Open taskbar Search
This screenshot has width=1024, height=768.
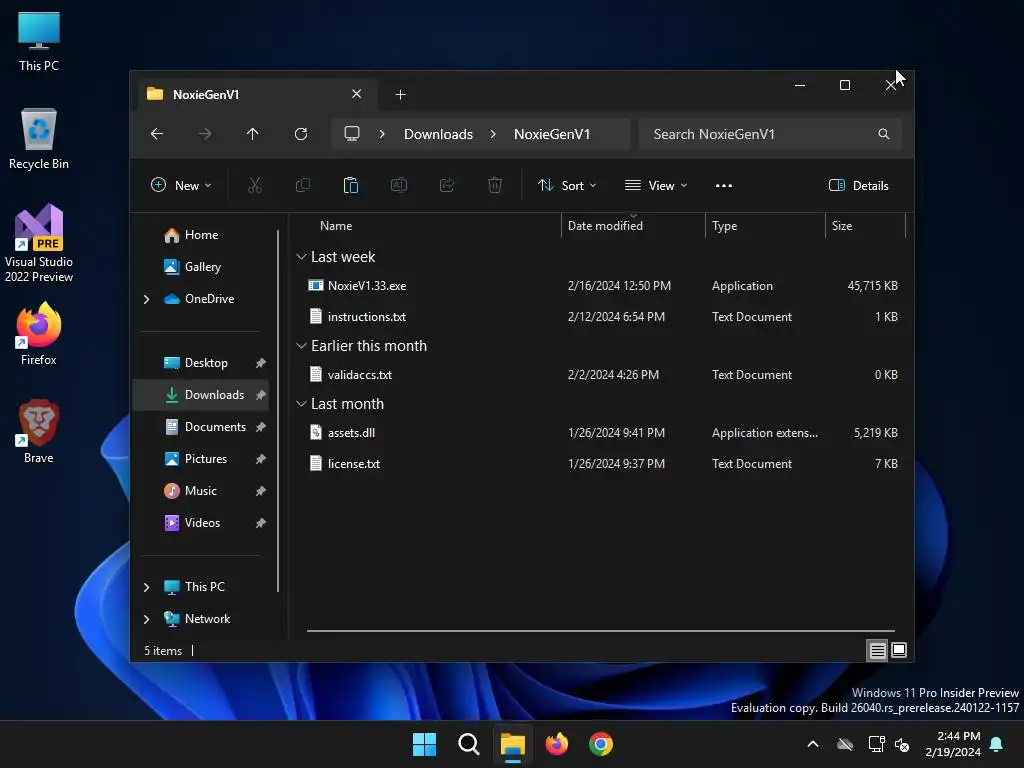pyautogui.click(x=468, y=744)
